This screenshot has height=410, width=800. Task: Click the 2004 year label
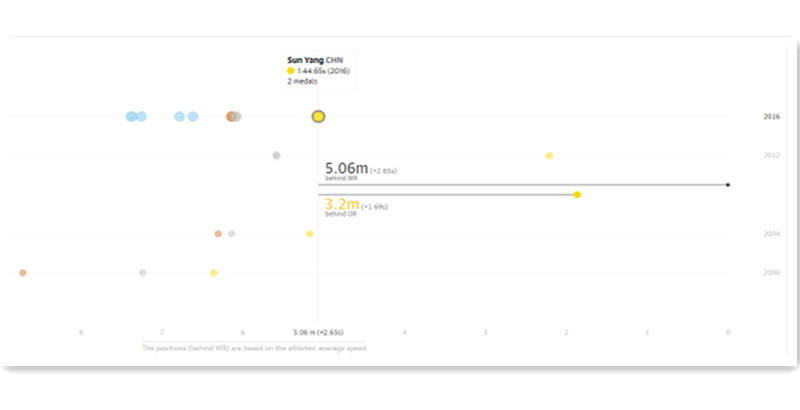pyautogui.click(x=771, y=234)
